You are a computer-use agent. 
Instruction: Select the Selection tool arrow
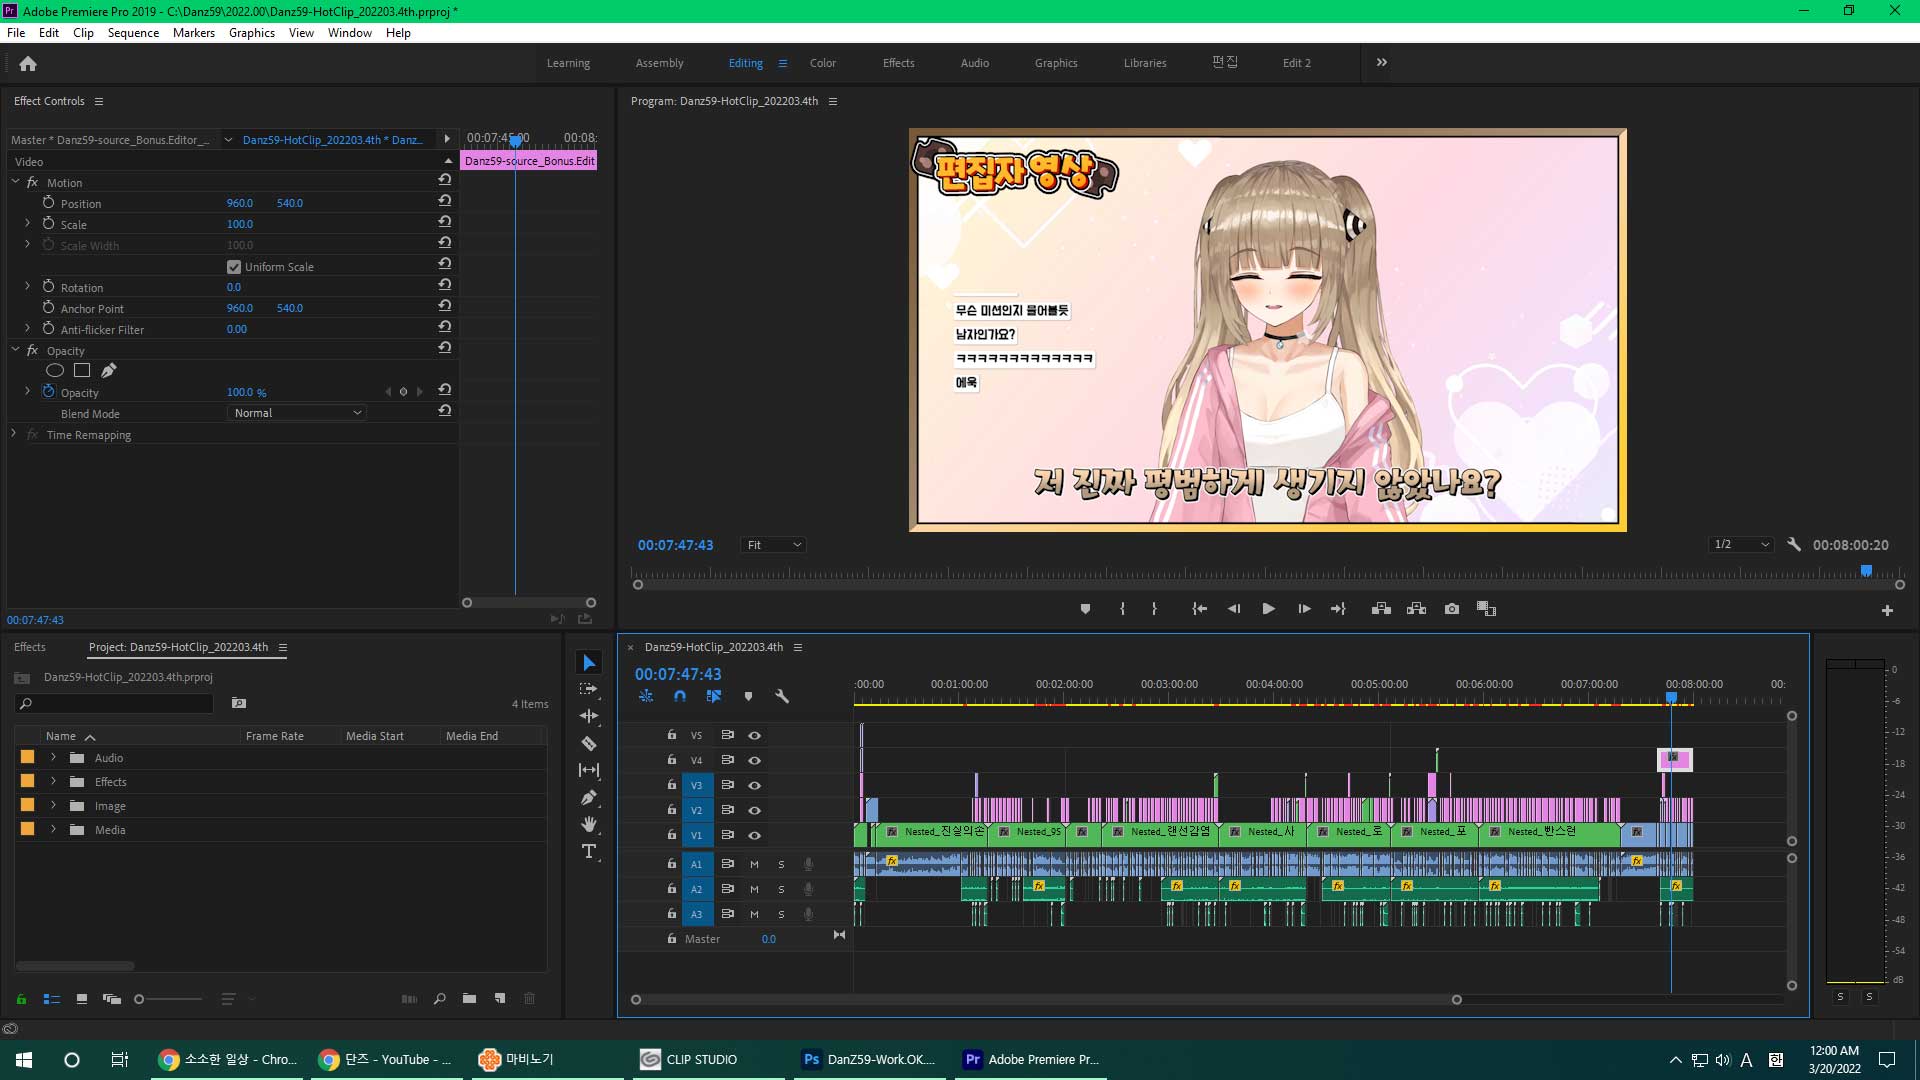click(x=589, y=663)
